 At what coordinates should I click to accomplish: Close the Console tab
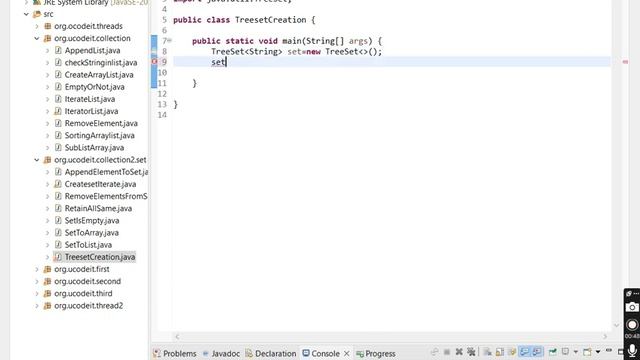347,353
